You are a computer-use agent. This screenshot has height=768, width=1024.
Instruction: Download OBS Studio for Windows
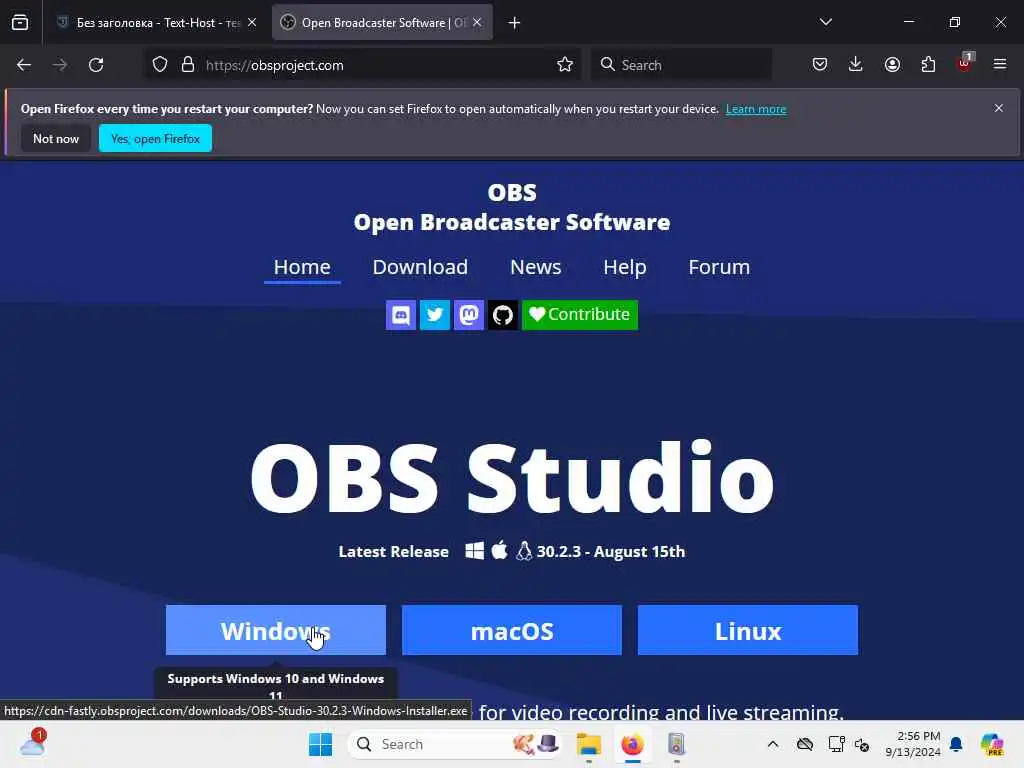pyautogui.click(x=276, y=630)
